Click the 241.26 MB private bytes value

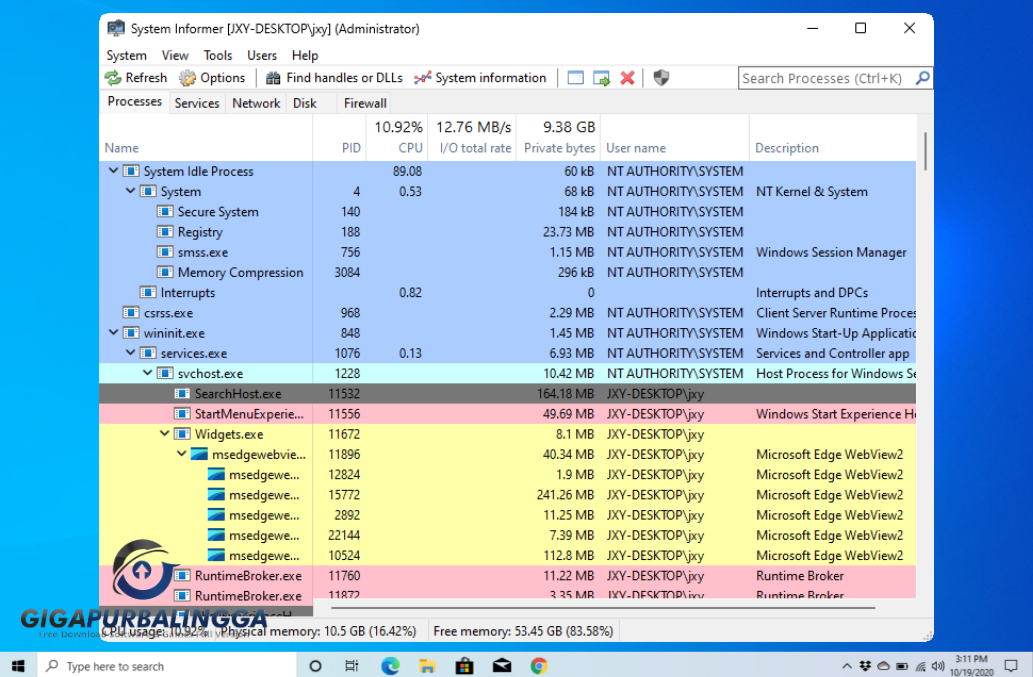click(563, 495)
